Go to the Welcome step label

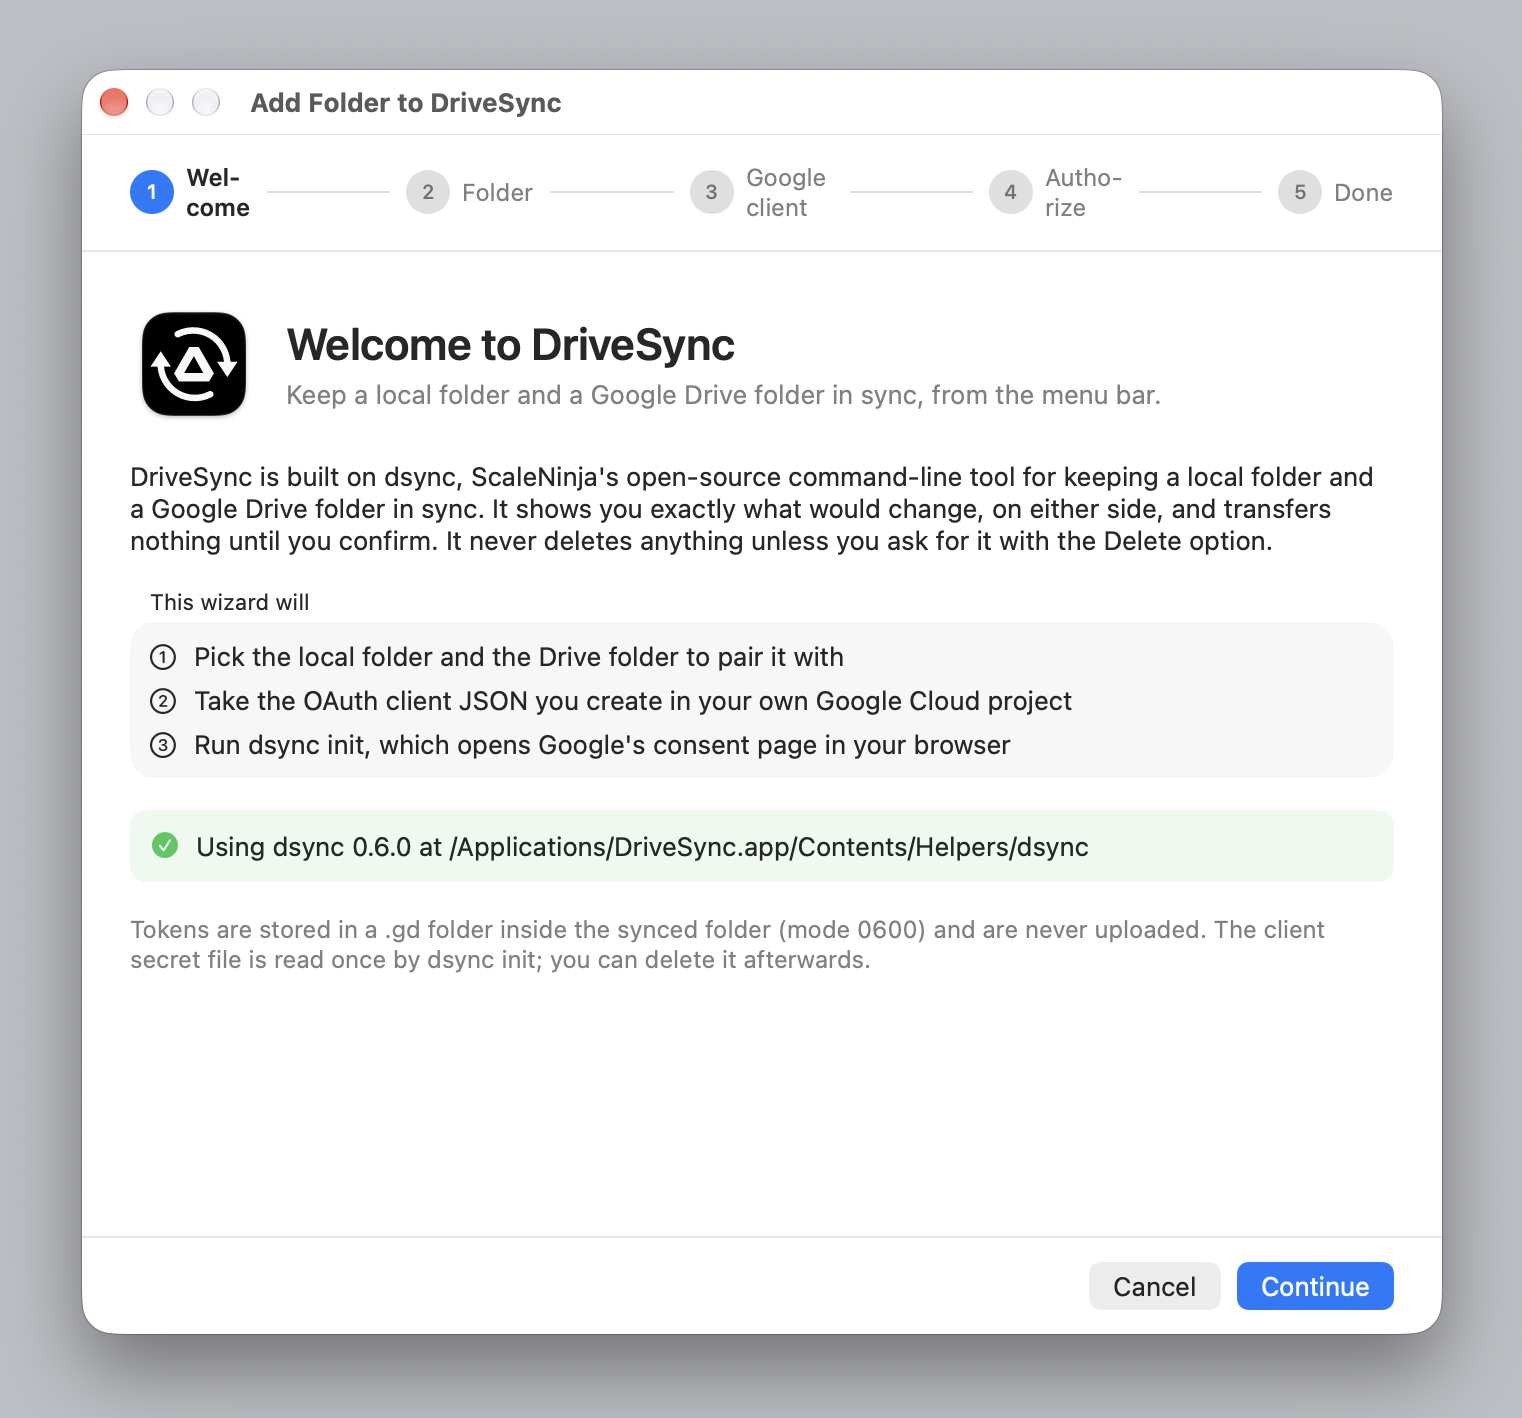point(218,192)
